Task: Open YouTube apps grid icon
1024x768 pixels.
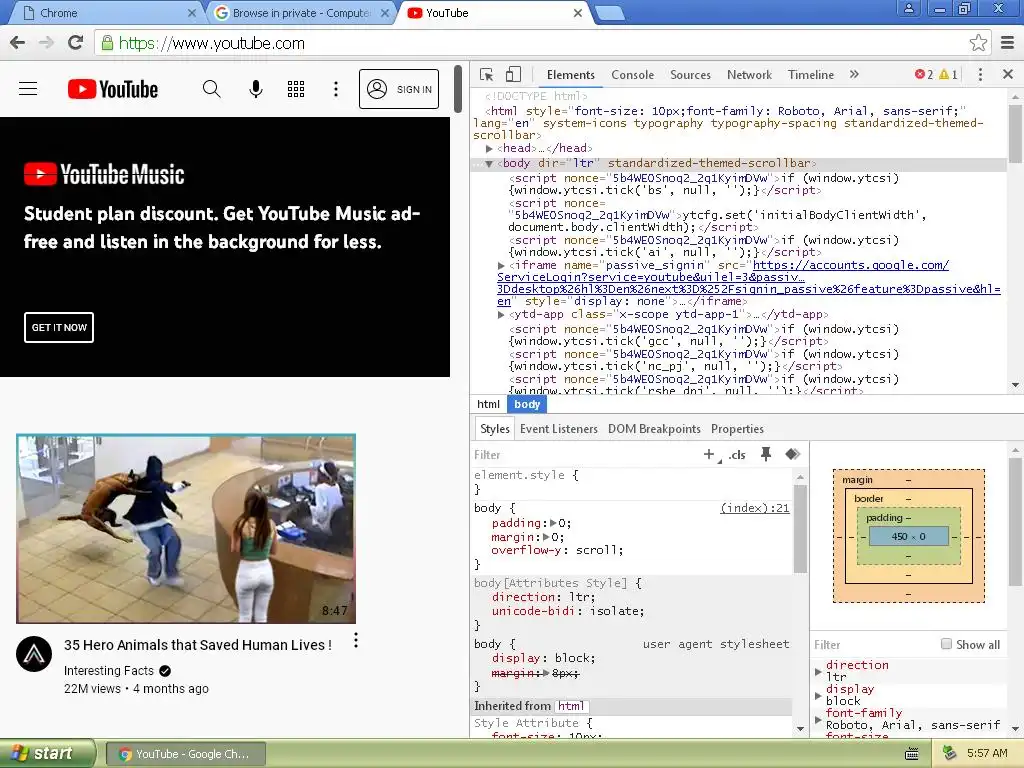Action: (296, 89)
